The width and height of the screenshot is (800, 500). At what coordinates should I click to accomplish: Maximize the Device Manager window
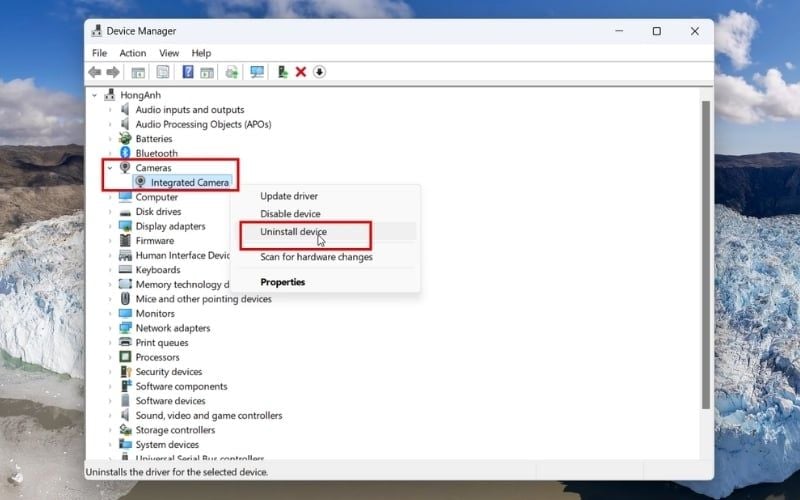(x=657, y=31)
